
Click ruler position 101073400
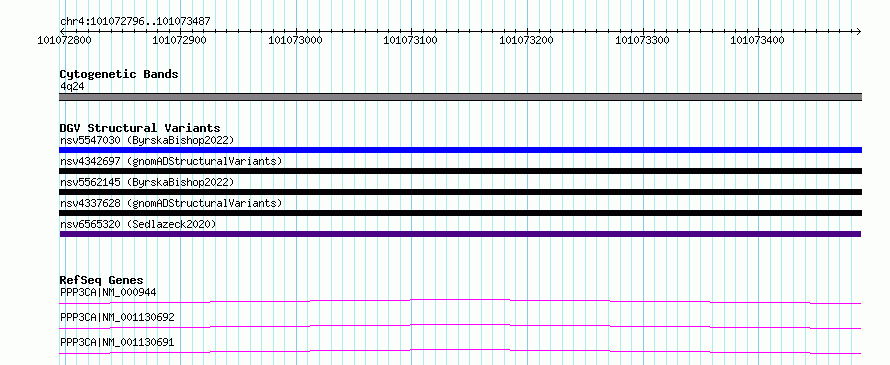[x=757, y=40]
